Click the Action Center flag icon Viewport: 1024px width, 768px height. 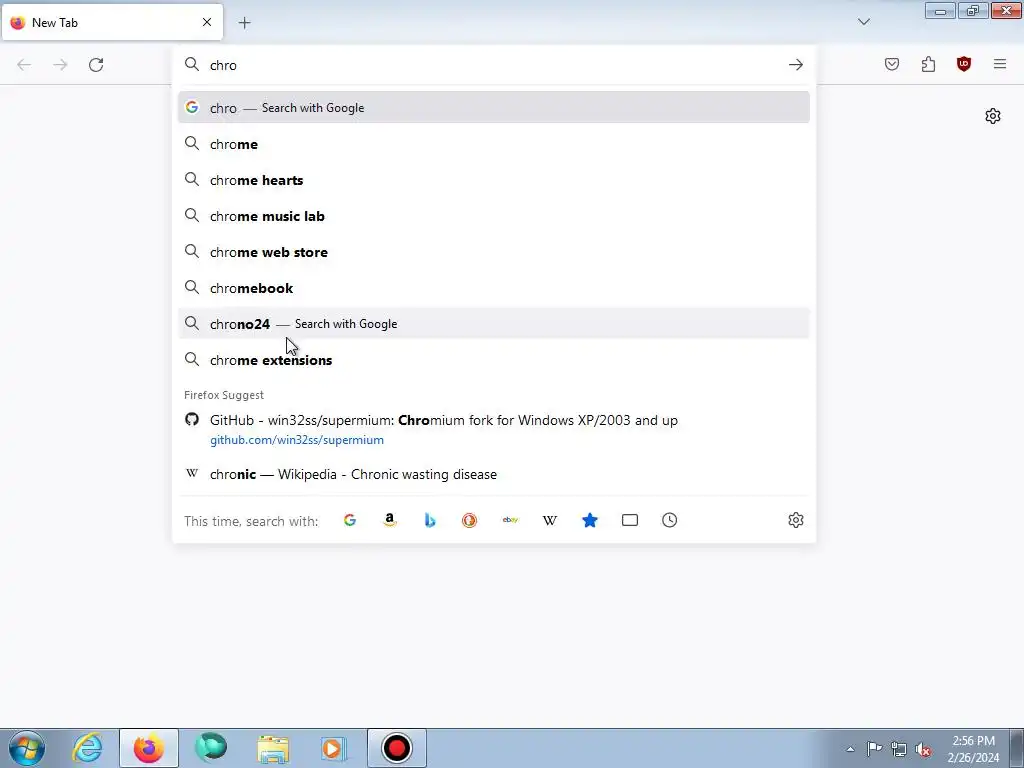tap(874, 749)
